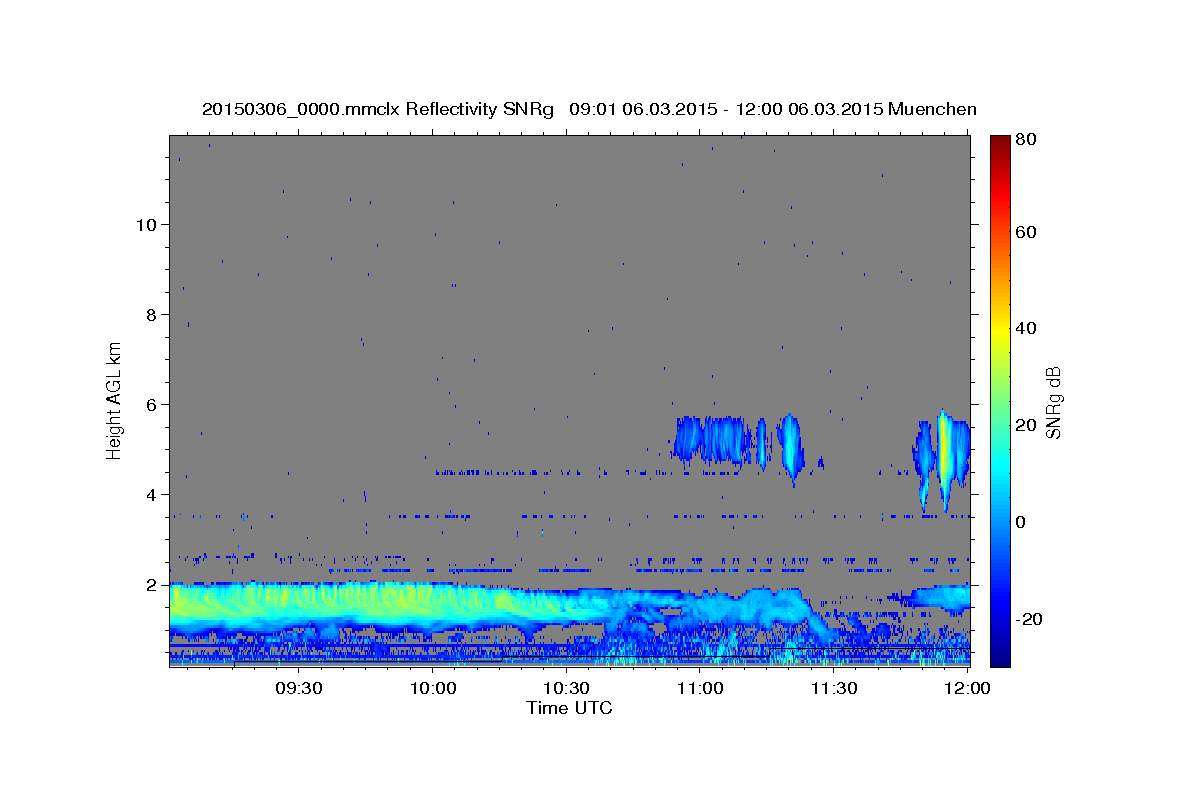The height and width of the screenshot is (800, 1200).
Task: Click the 'Time UTC' axis label
Action: (x=569, y=708)
